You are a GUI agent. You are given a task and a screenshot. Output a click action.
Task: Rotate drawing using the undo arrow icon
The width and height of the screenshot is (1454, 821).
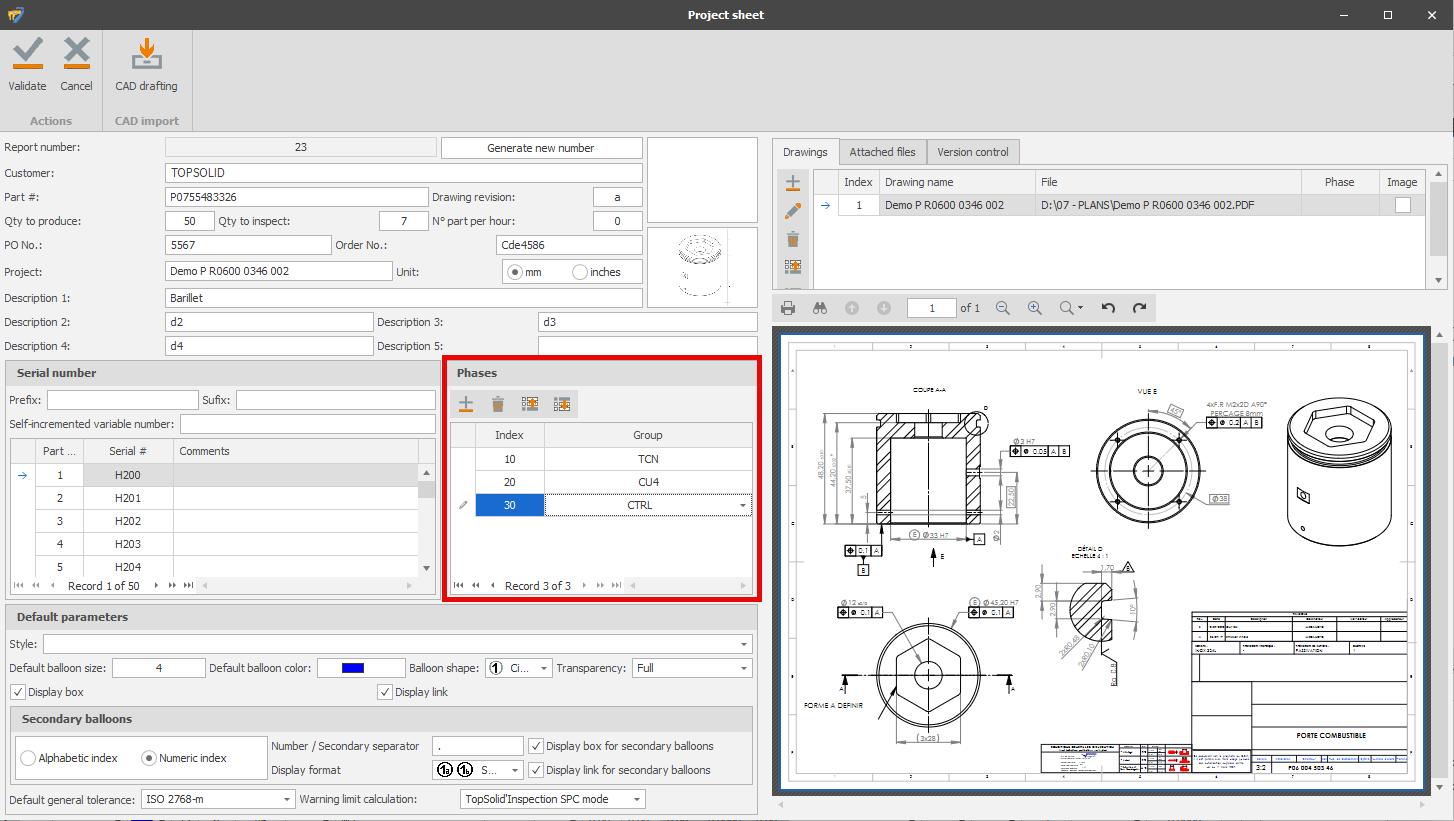[1108, 308]
